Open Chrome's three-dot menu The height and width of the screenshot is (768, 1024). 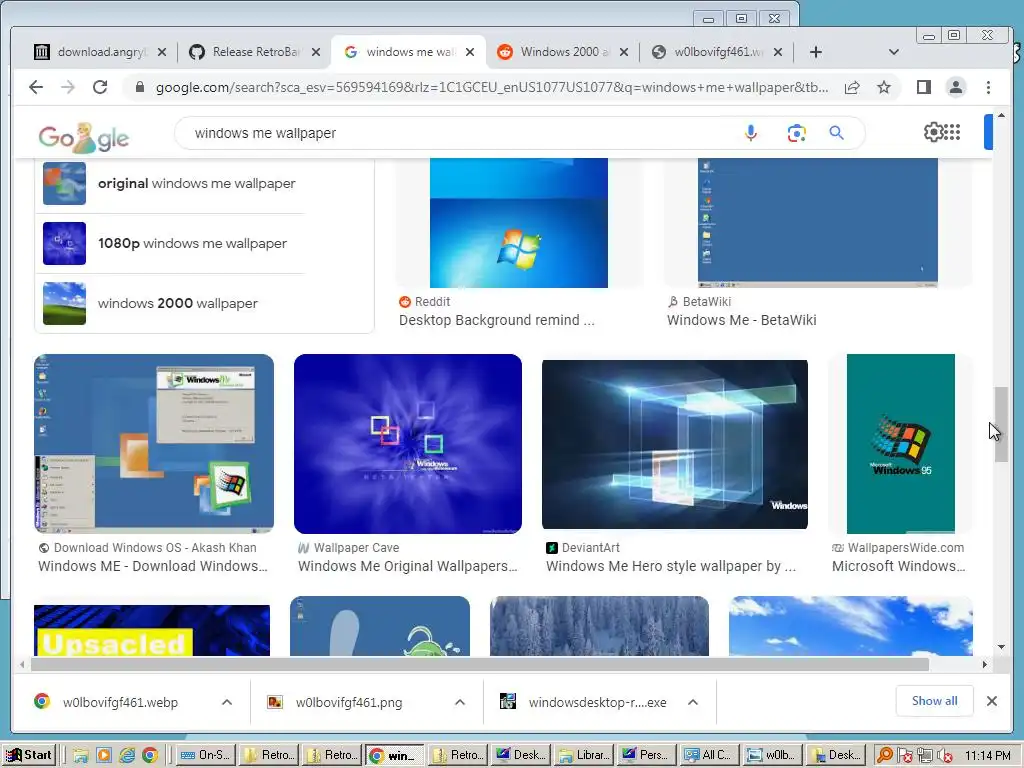[988, 87]
